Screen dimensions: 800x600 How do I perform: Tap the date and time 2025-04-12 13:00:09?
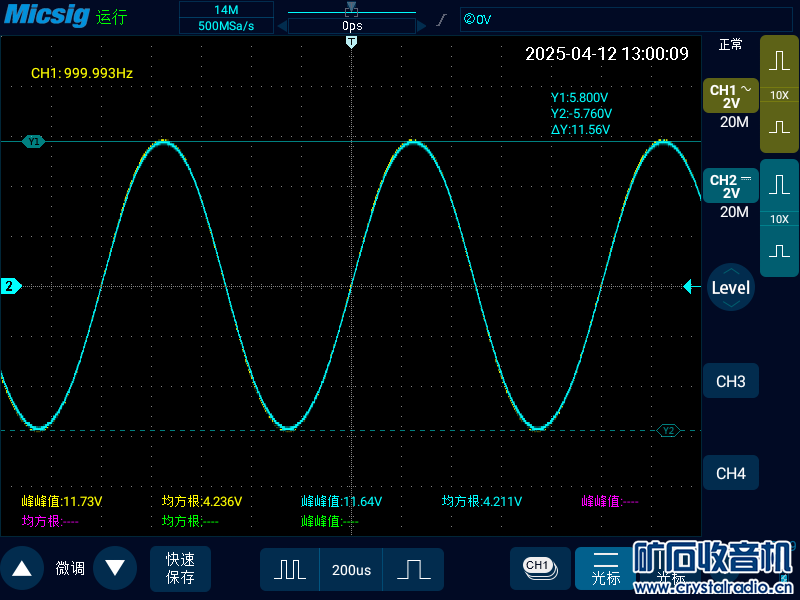pos(607,54)
